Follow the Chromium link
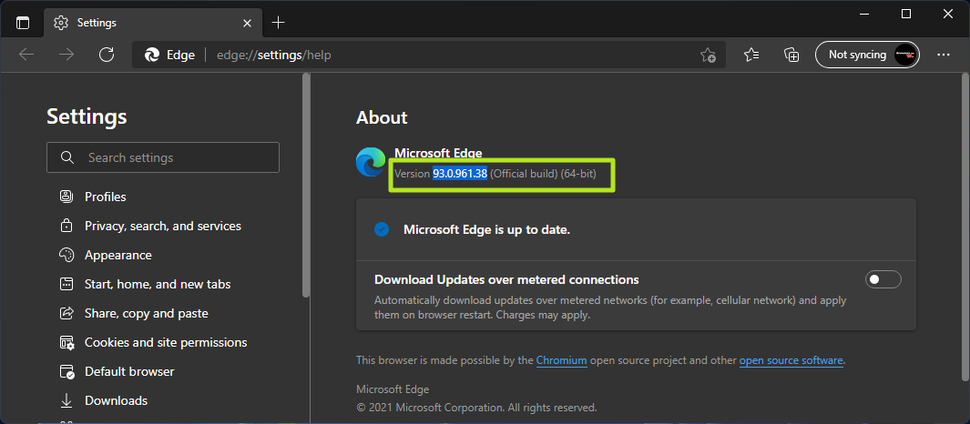 click(x=562, y=360)
